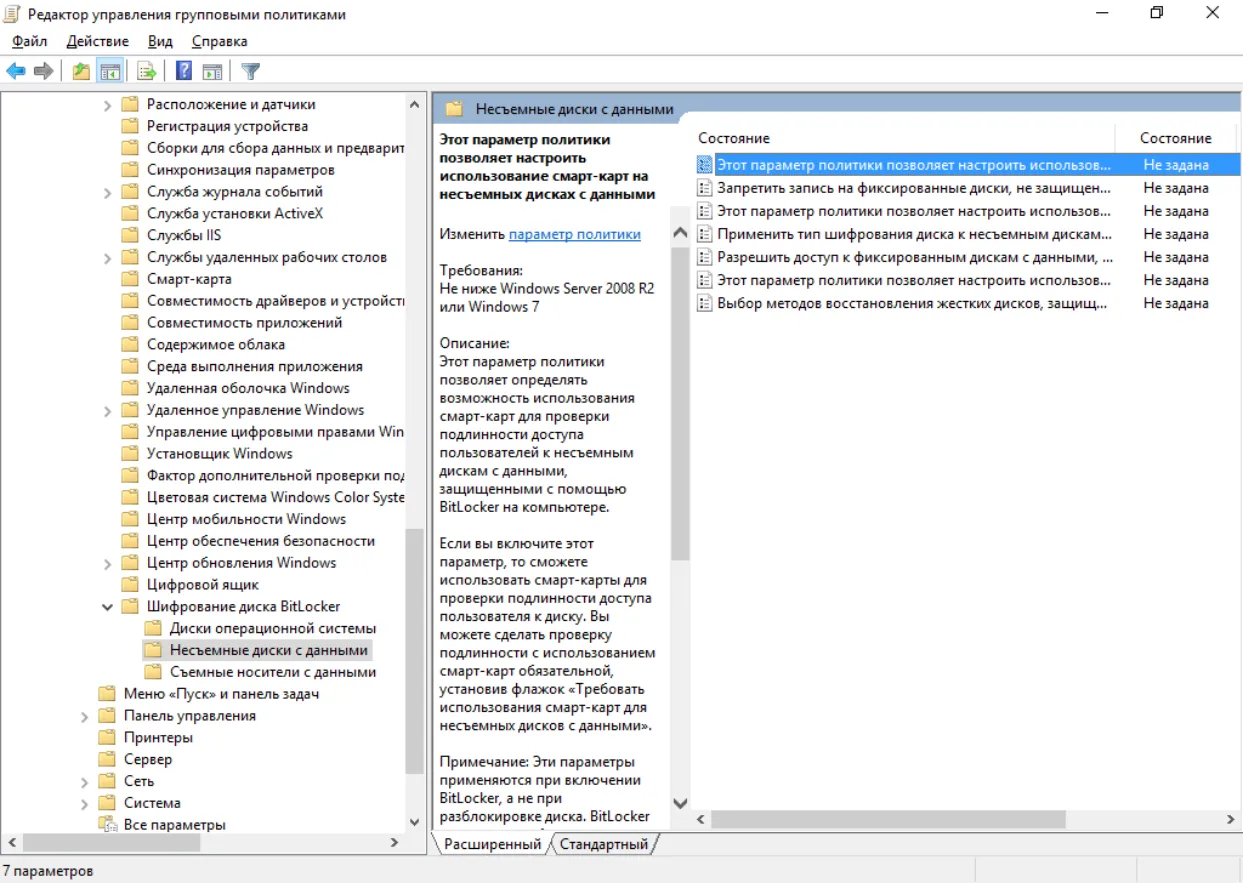Click the policy icon beside 'Разрешить доступ к фиксированным дискам'

point(705,257)
